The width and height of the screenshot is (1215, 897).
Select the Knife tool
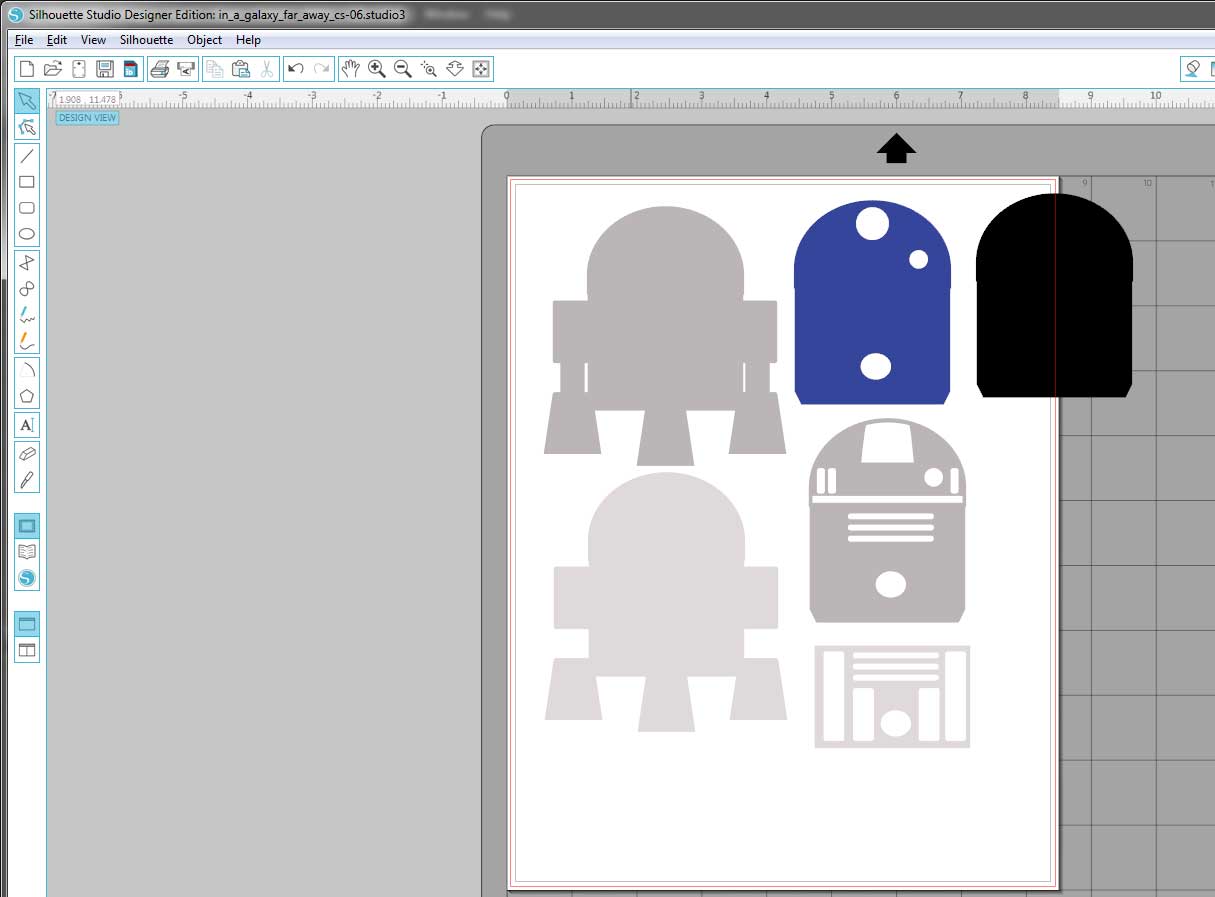click(x=27, y=479)
